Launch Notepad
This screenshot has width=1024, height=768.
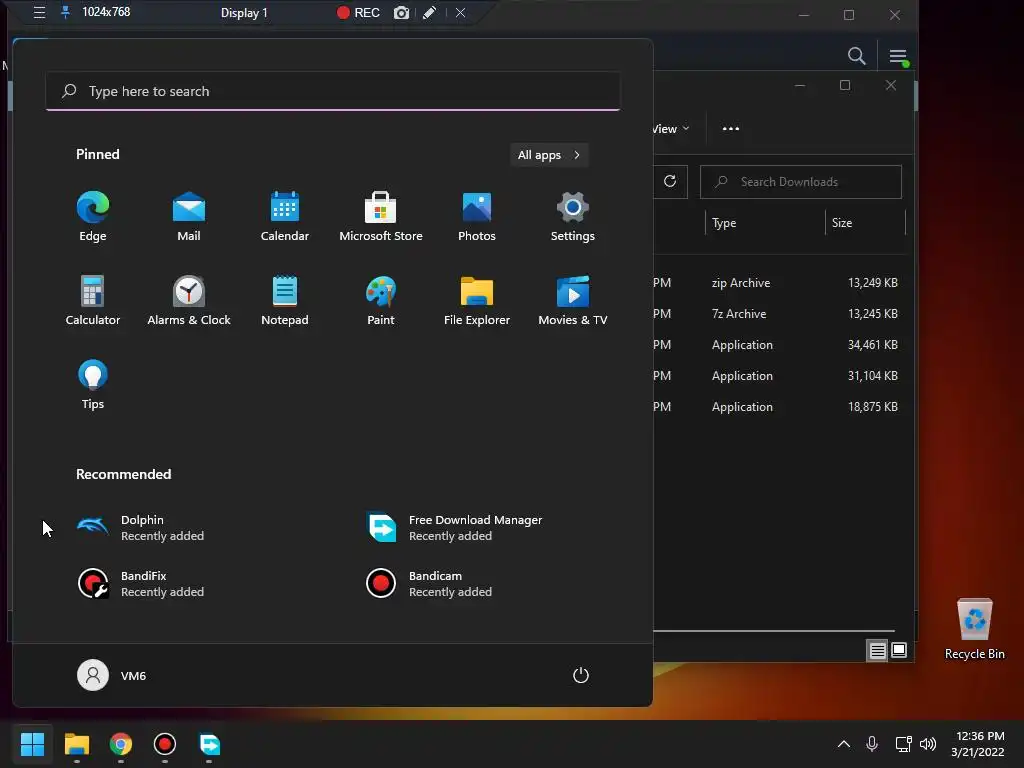coord(285,300)
